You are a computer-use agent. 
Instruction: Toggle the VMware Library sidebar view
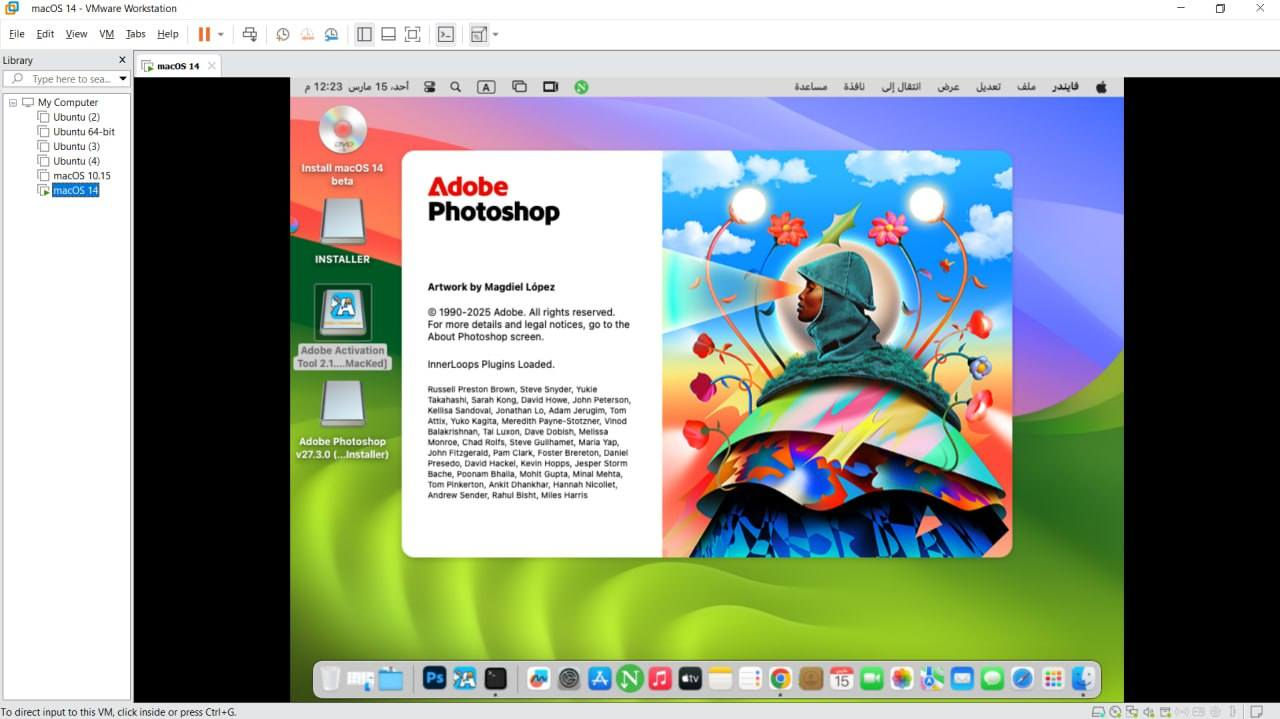point(364,34)
